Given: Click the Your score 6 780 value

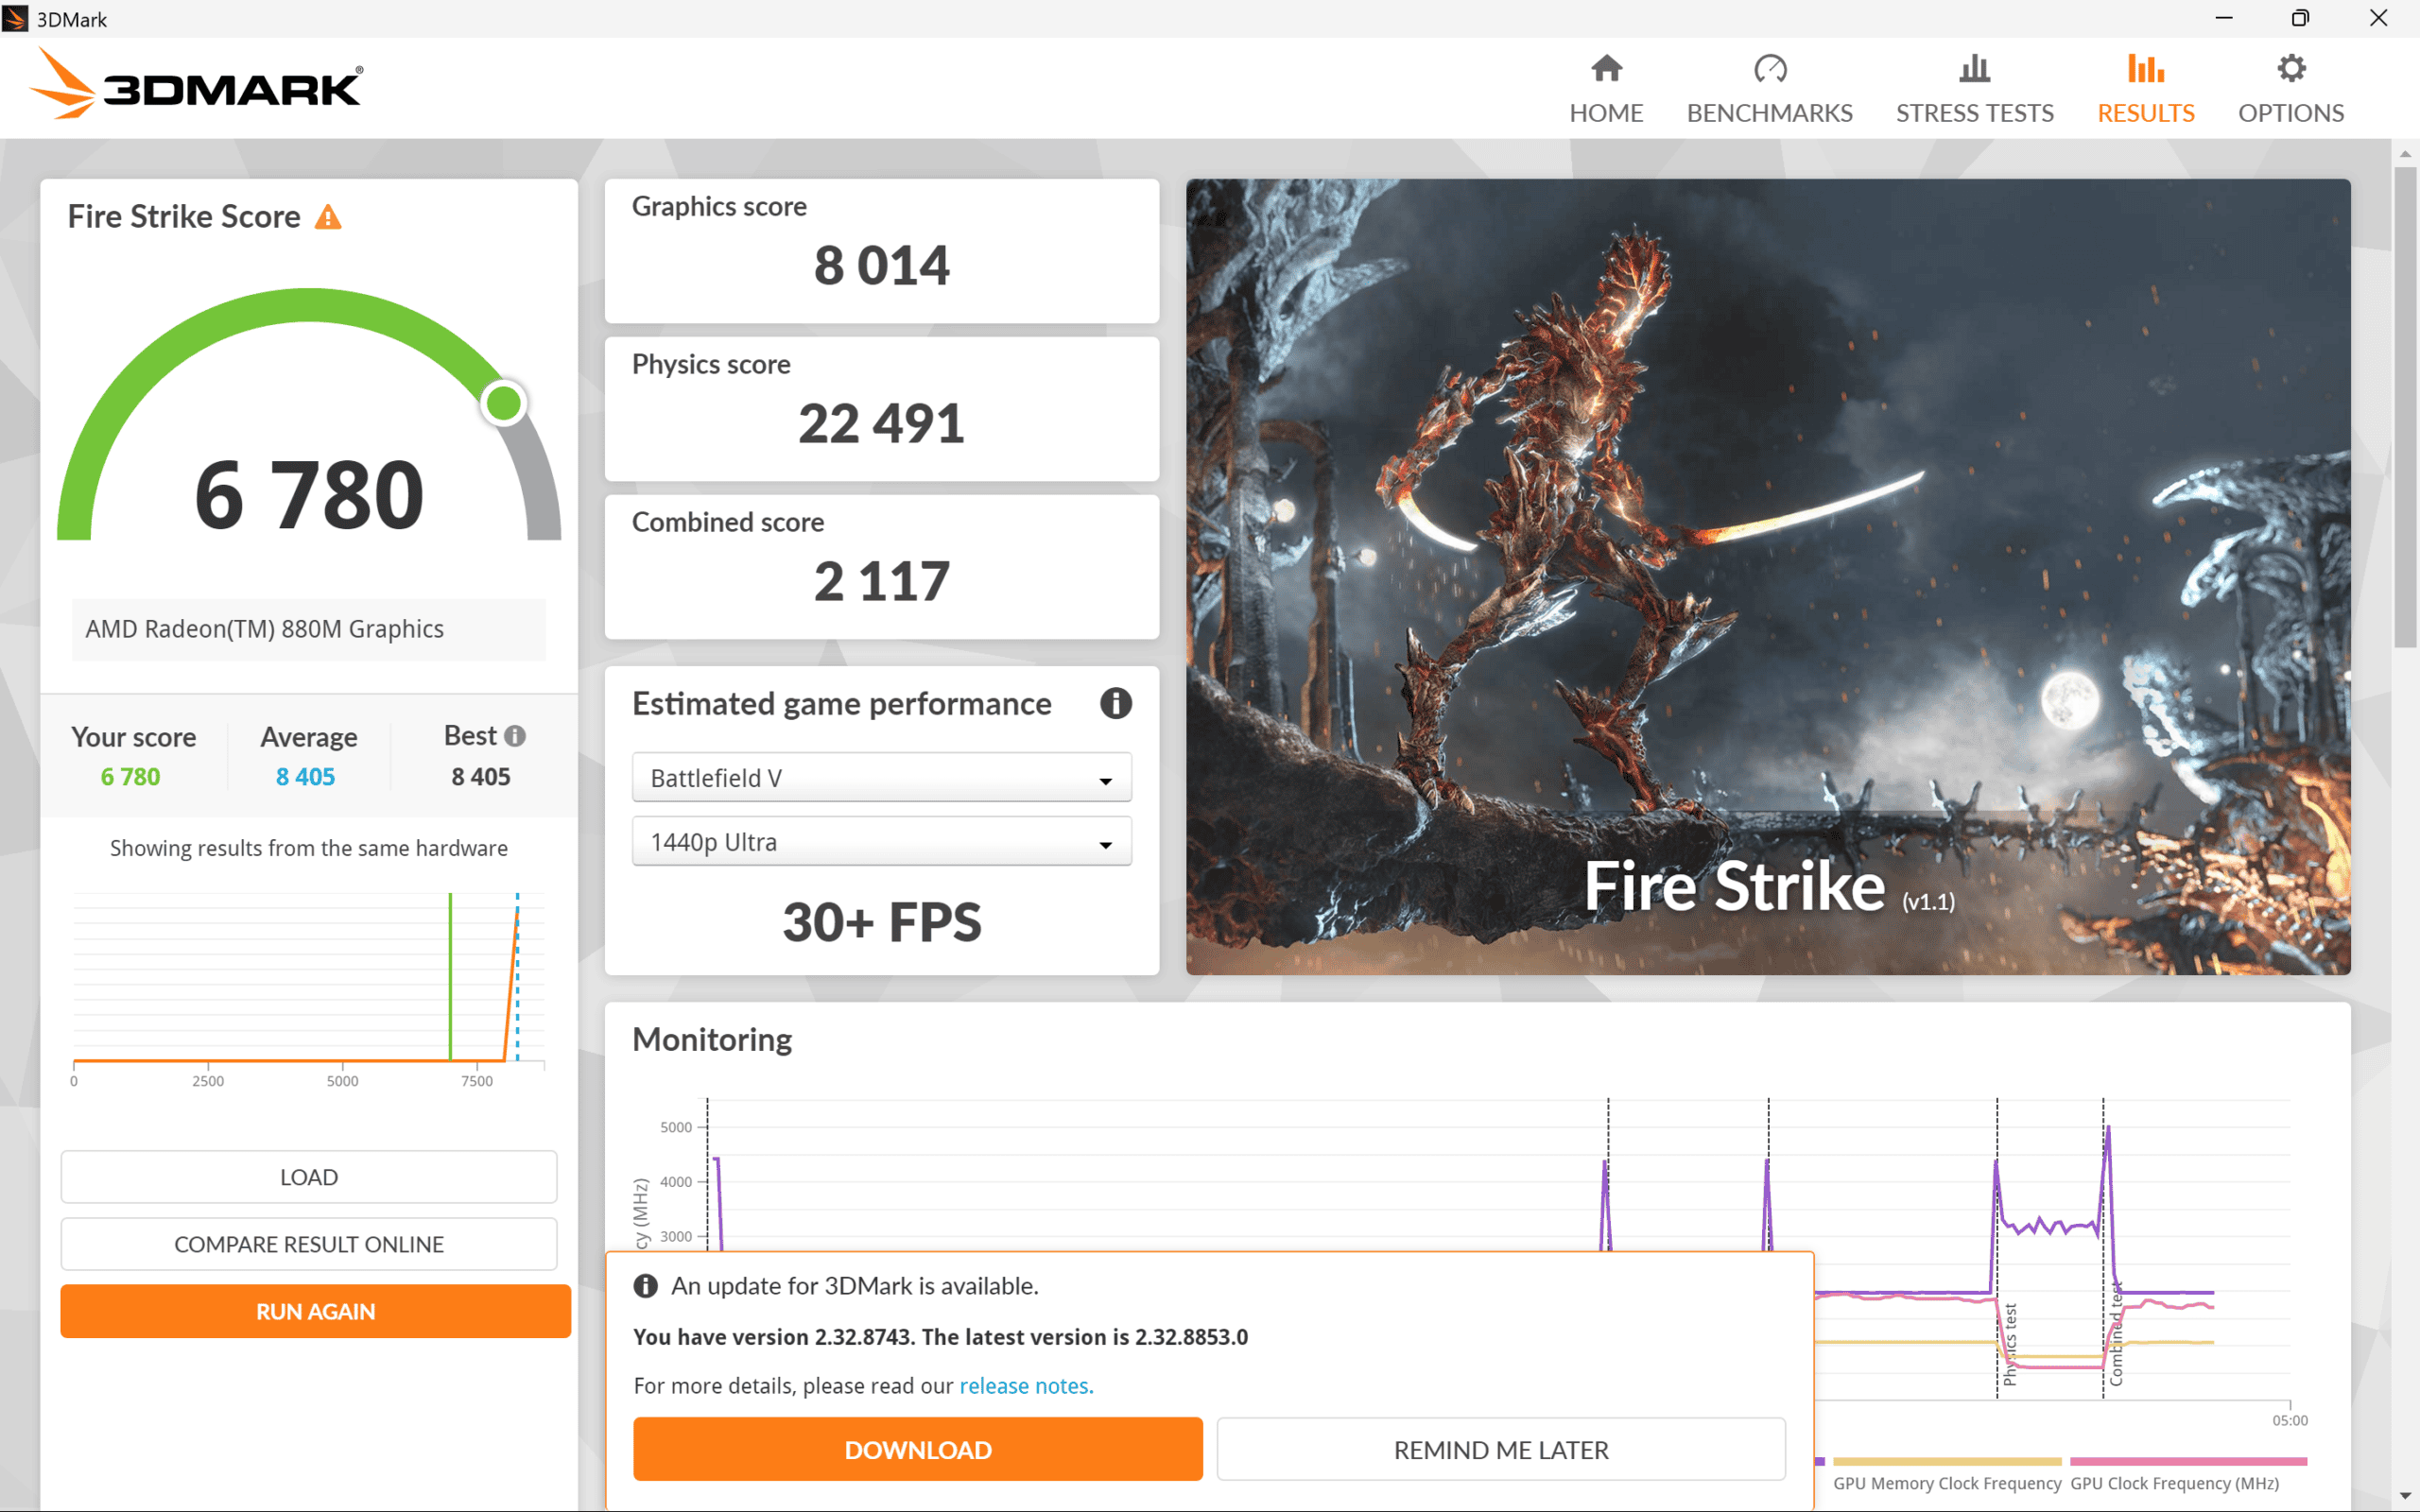Looking at the screenshot, I should pyautogui.click(x=130, y=777).
